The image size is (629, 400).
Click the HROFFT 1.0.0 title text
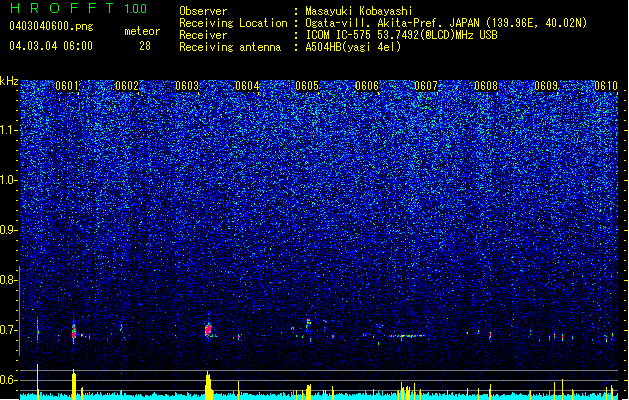79,8
